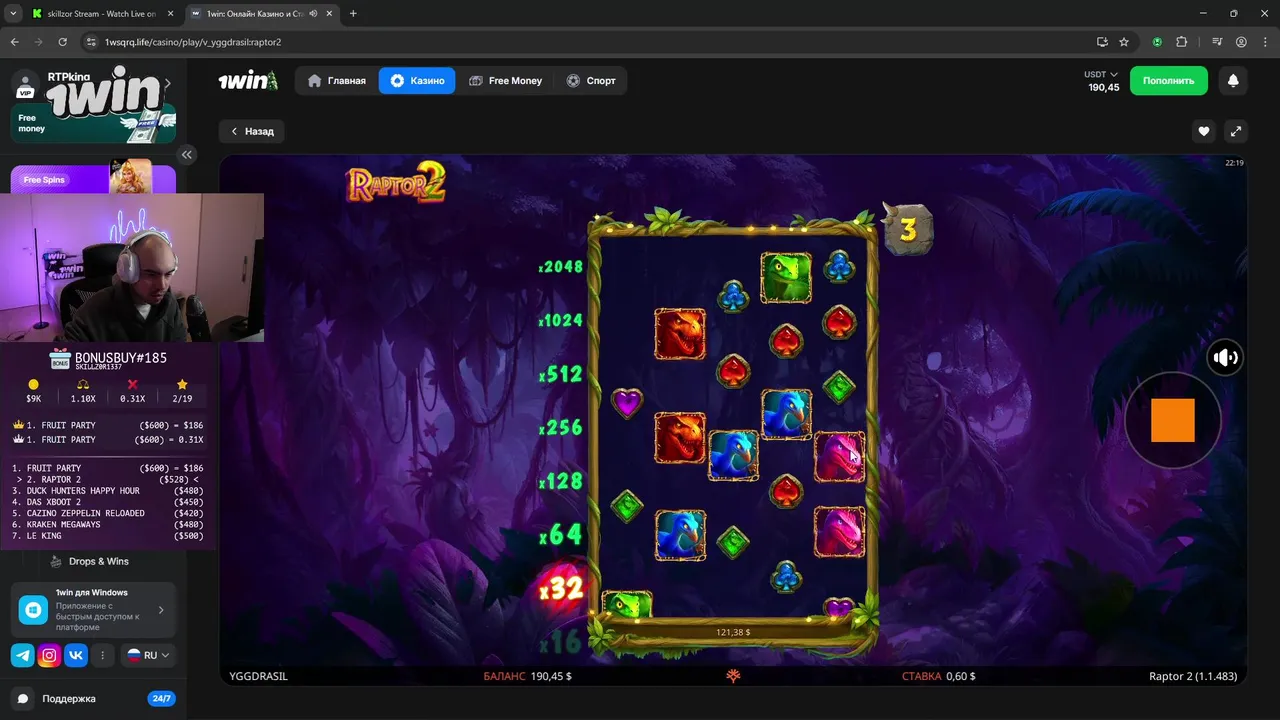Open the Free money banner
The image size is (1280, 720).
pyautogui.click(x=94, y=123)
